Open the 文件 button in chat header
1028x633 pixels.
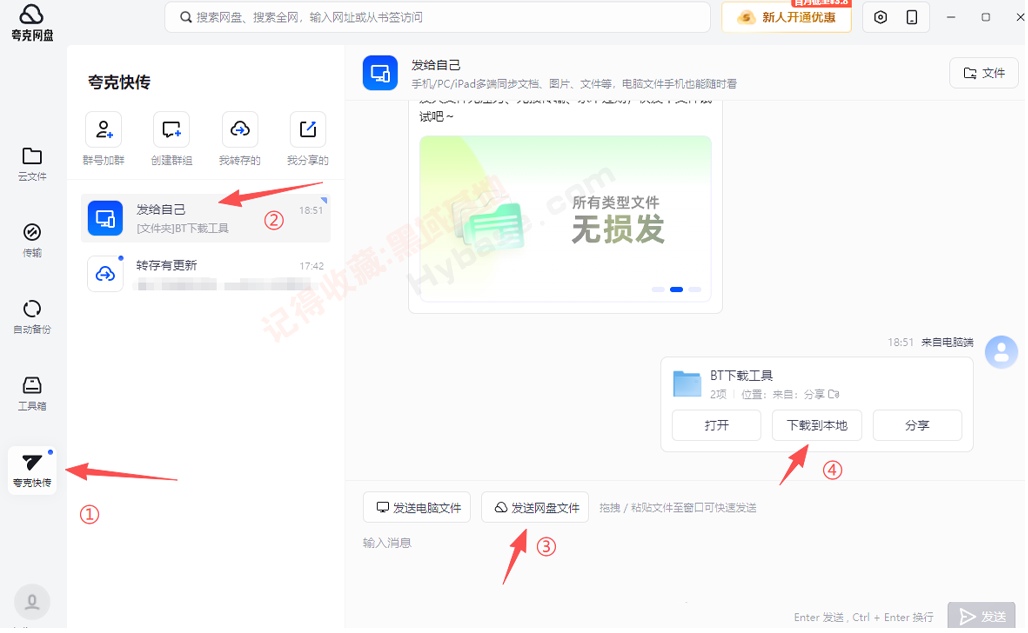[983, 73]
